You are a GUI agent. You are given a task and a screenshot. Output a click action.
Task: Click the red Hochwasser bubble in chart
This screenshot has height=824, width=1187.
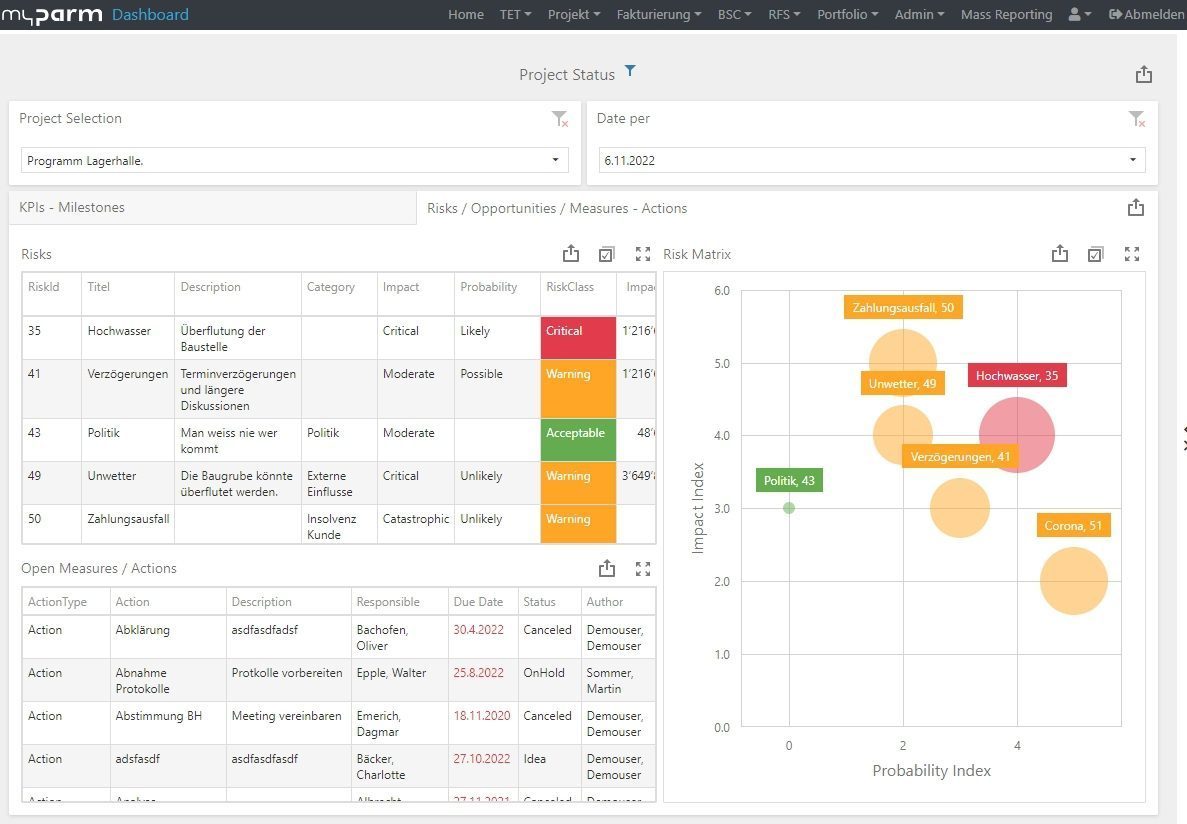coord(1017,435)
